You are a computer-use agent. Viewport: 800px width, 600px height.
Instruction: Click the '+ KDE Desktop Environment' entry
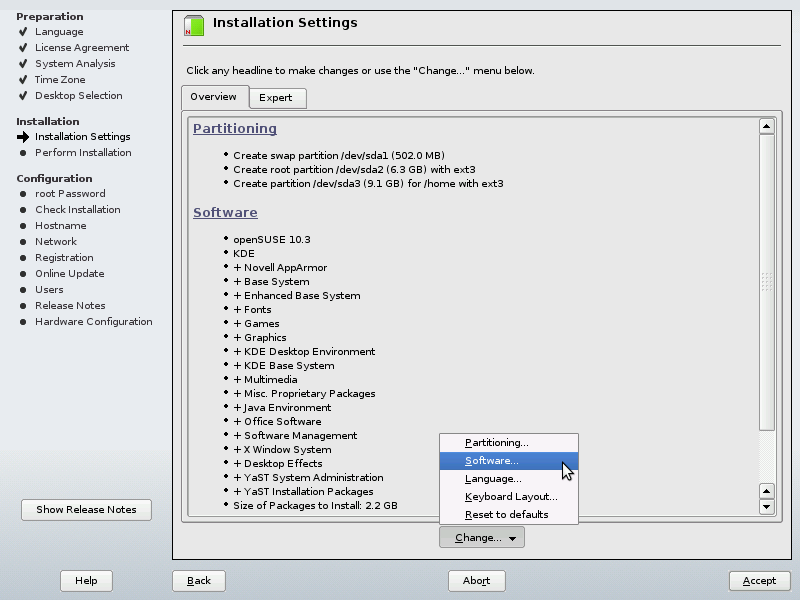[x=304, y=352]
